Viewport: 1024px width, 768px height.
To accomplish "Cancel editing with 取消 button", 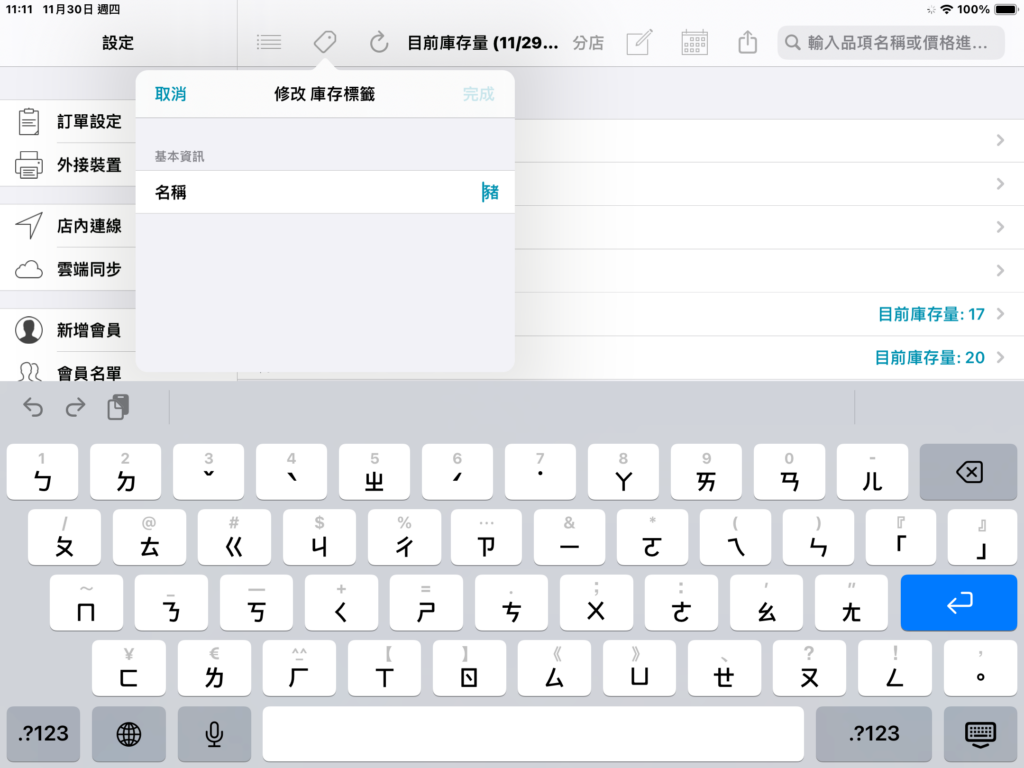I will 170,94.
